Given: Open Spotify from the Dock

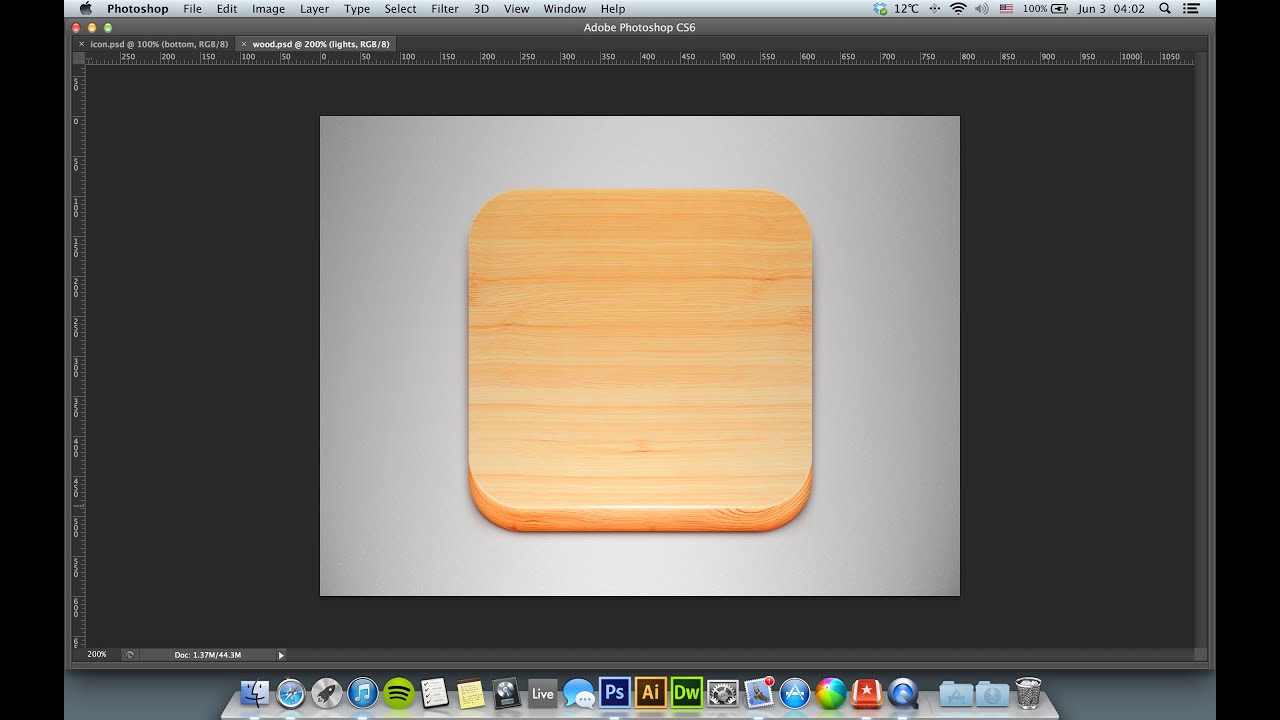Looking at the screenshot, I should pyautogui.click(x=399, y=691).
